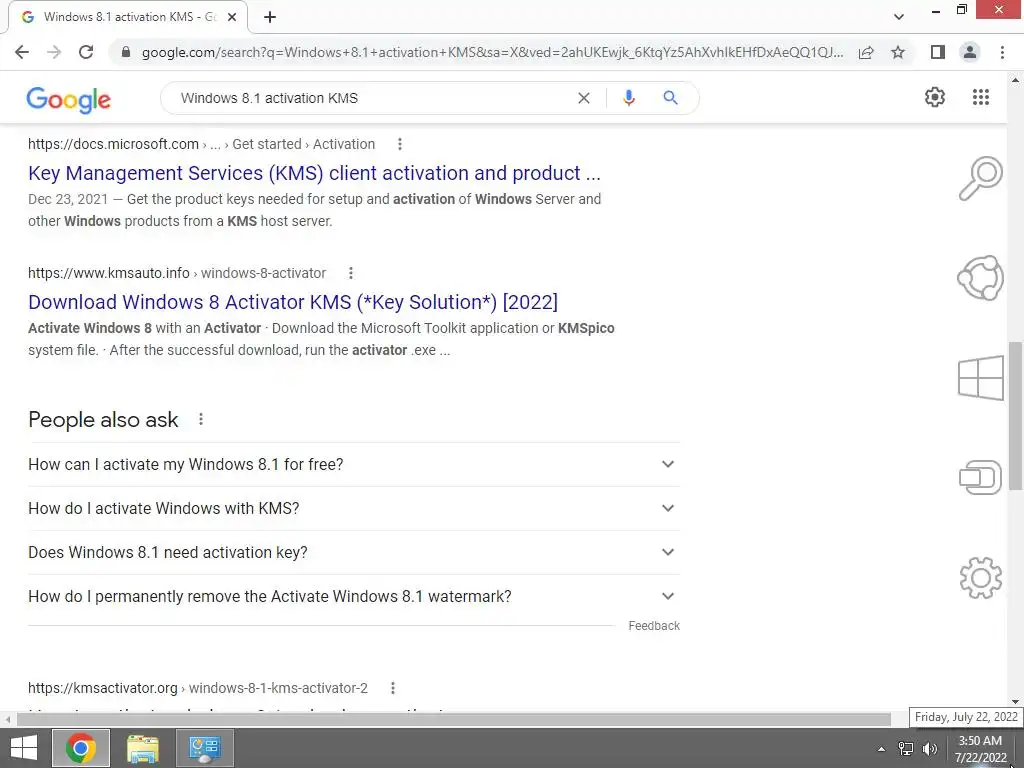Open more options for docs.microsoft.com result

(x=400, y=144)
